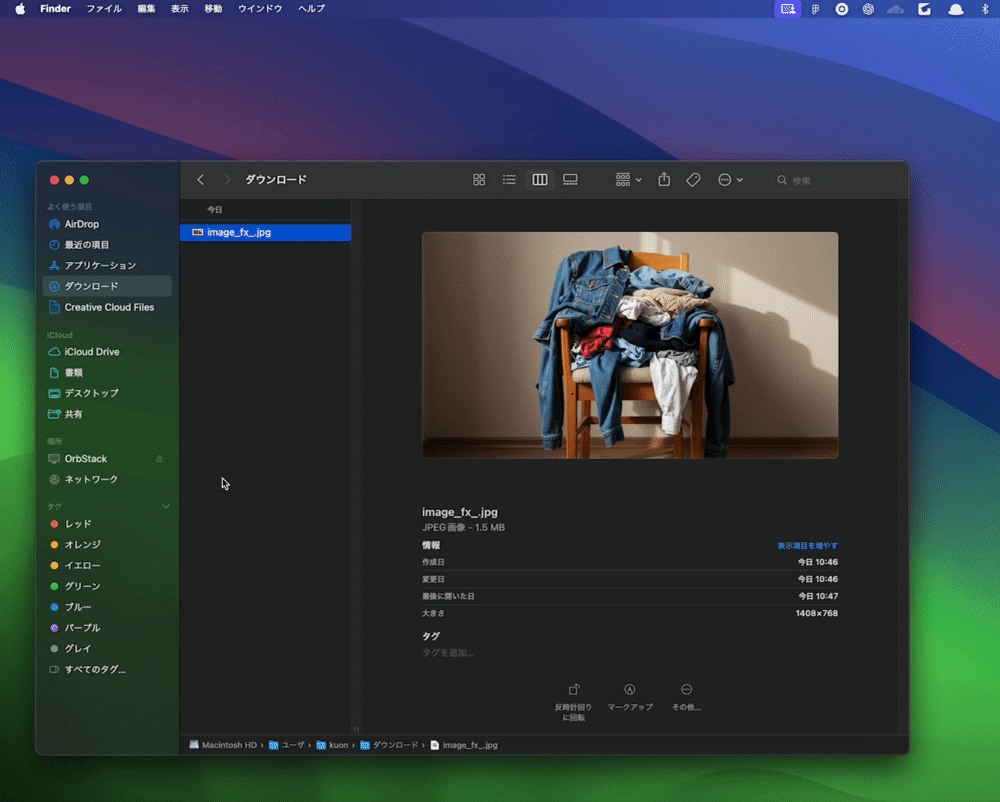Click the 作成日 今日 10:46 info row

pos(630,562)
